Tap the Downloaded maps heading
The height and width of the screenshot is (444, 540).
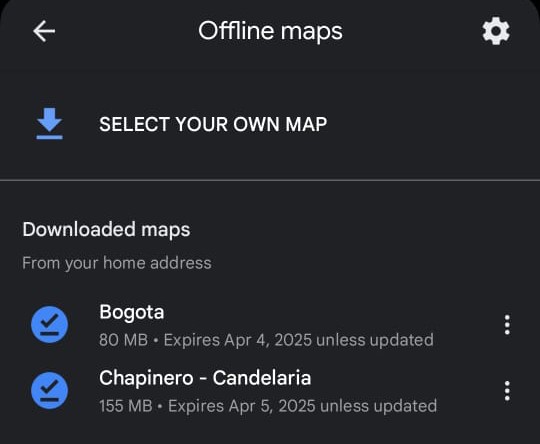point(106,229)
